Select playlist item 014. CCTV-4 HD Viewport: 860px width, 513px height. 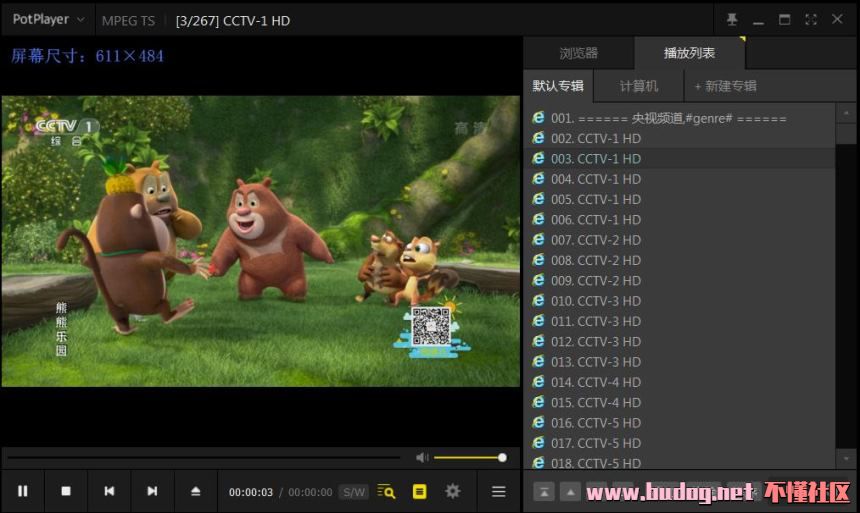tap(679, 382)
